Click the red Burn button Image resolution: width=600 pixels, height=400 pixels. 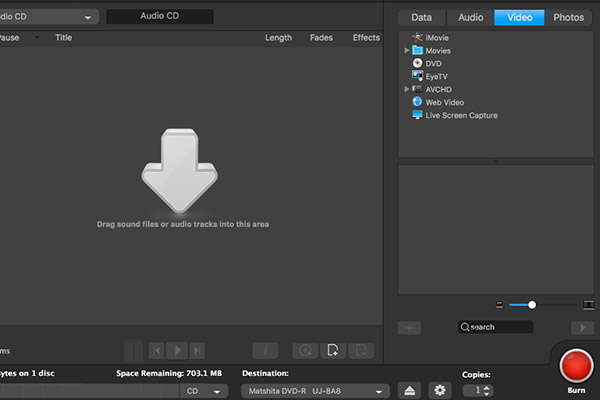[x=575, y=365]
